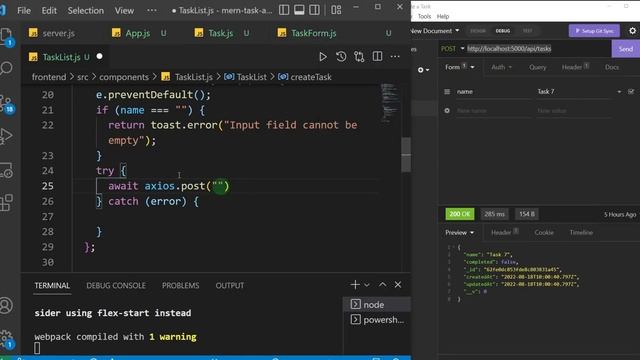
Task: Switch to the Docs tab in Insomnia
Action: (612, 67)
